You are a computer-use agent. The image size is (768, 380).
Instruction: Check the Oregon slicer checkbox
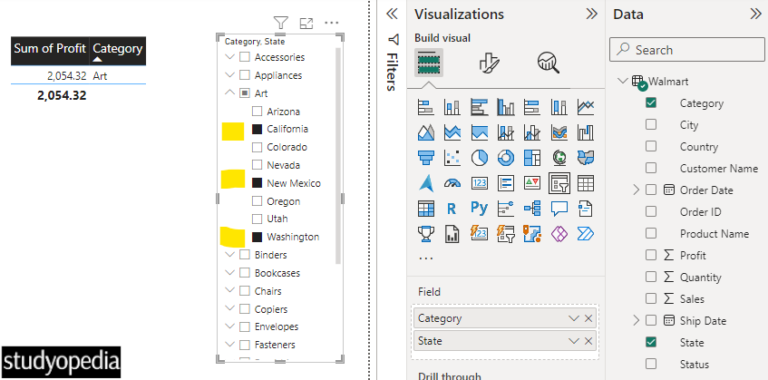[x=257, y=201]
